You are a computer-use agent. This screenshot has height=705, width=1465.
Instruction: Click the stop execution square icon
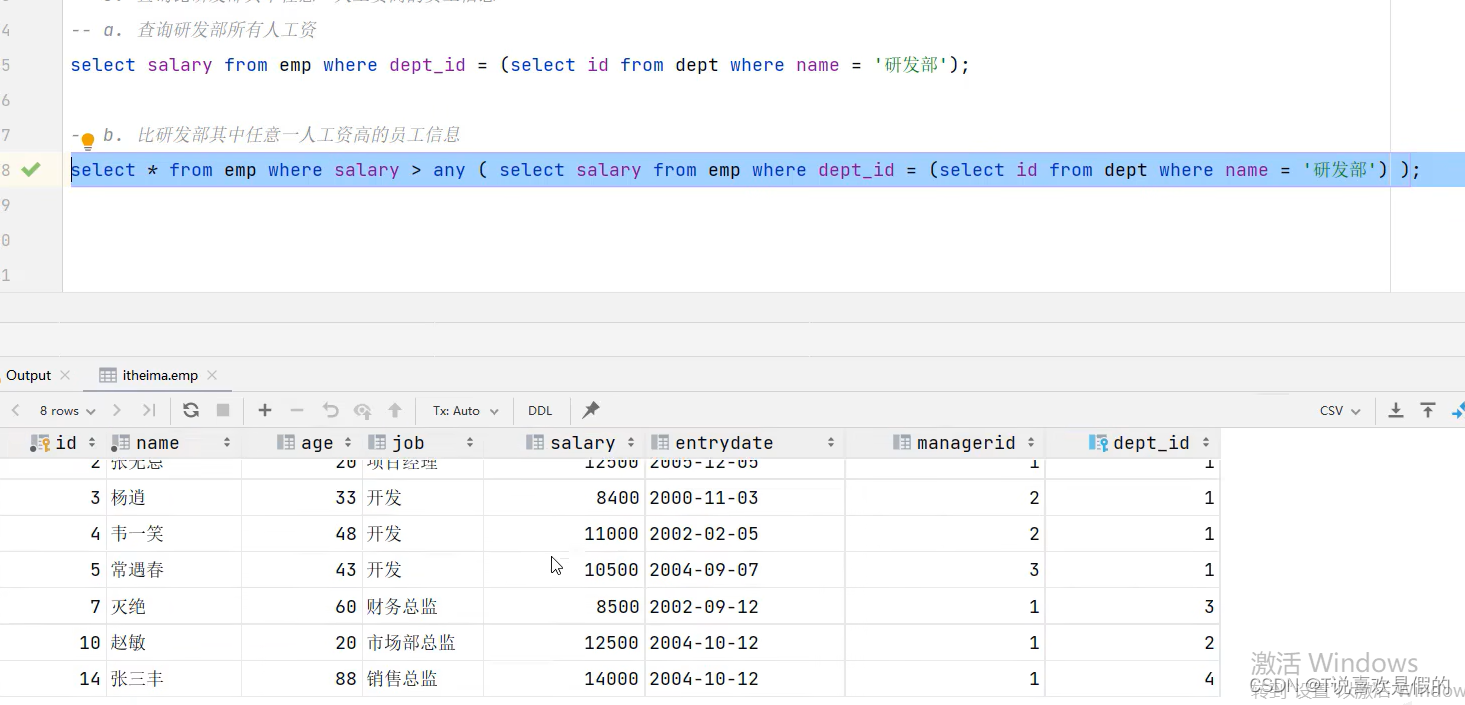(x=223, y=410)
